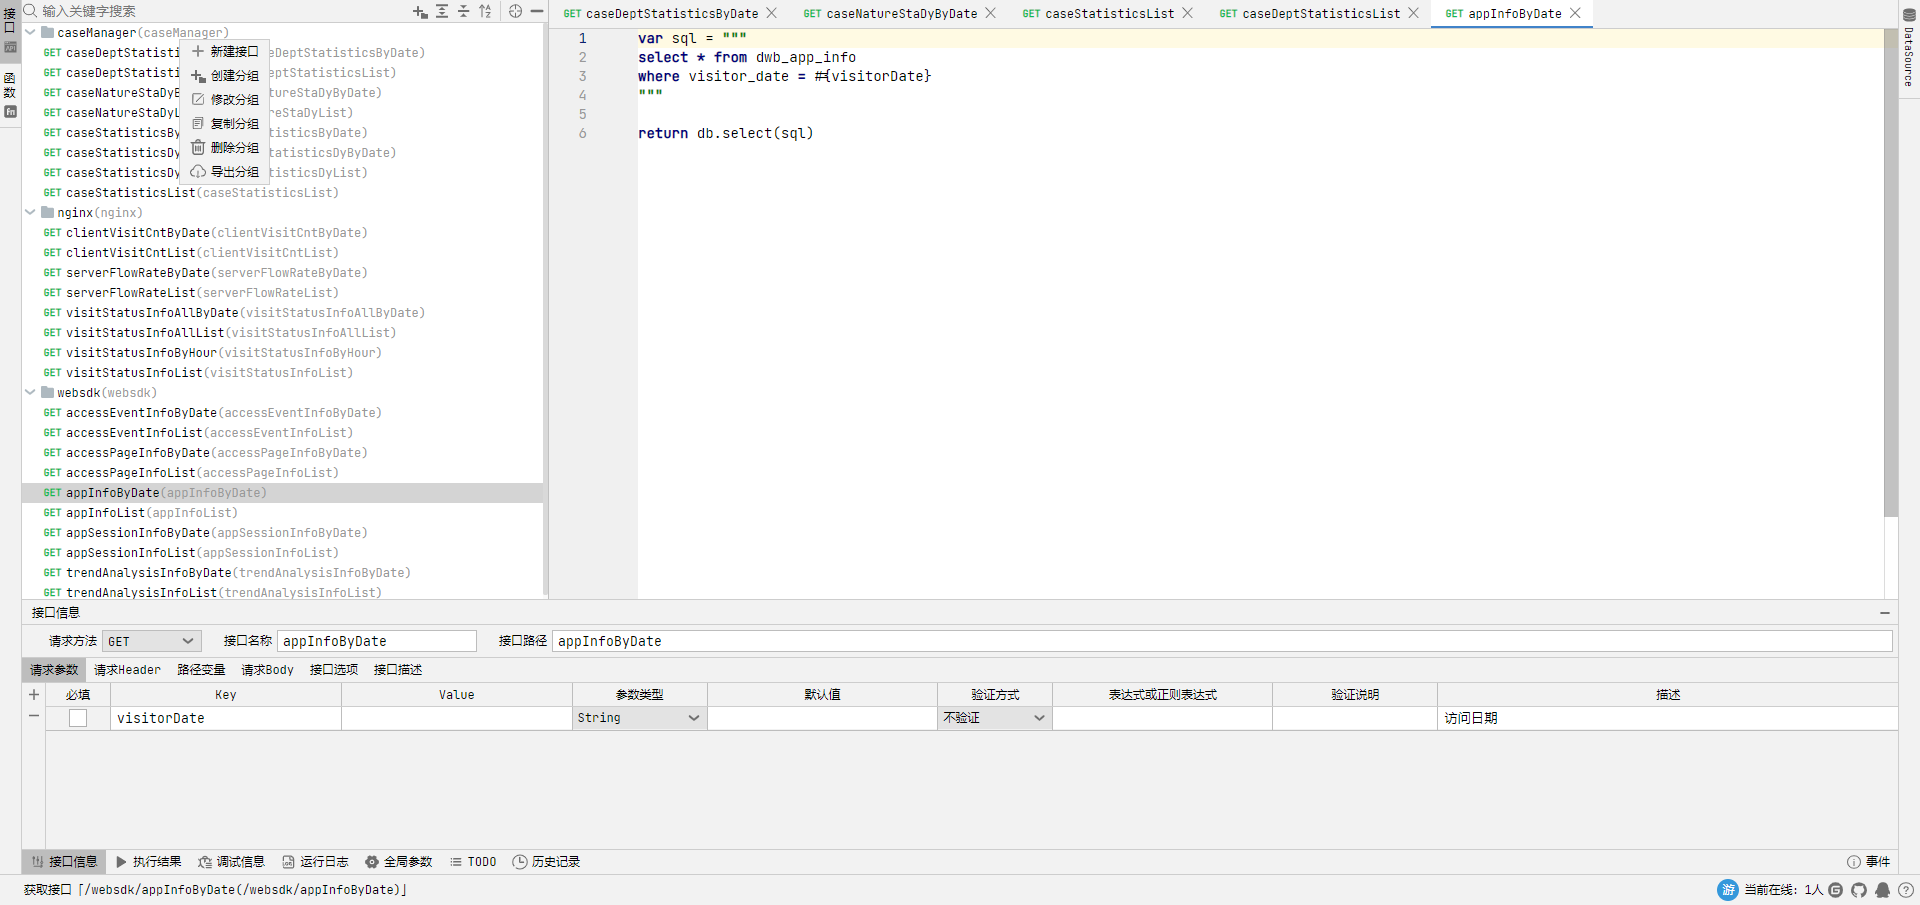The height and width of the screenshot is (905, 1920).
Task: Click the plus icon to add parameter row
Action: [x=34, y=695]
